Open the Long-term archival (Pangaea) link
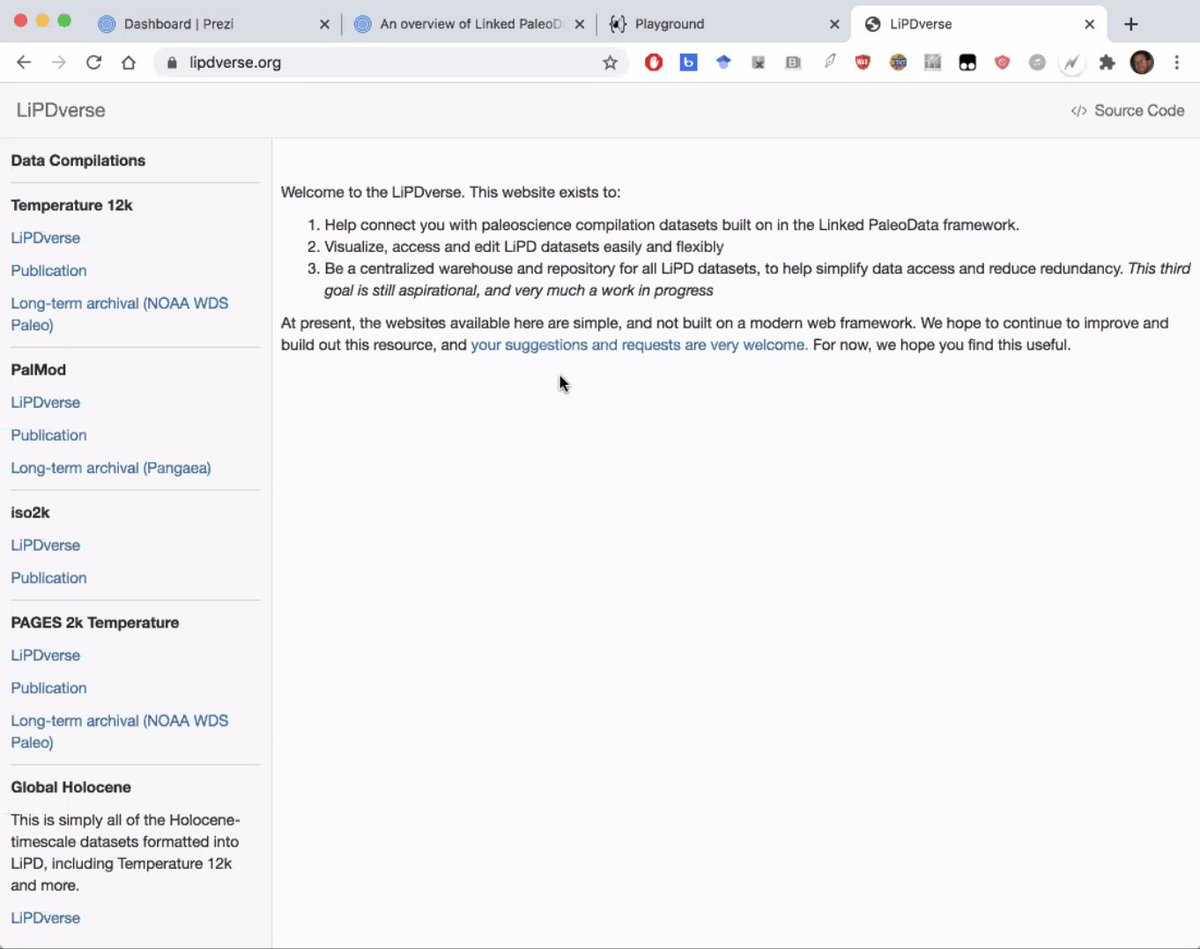The image size is (1200, 949). pos(111,467)
